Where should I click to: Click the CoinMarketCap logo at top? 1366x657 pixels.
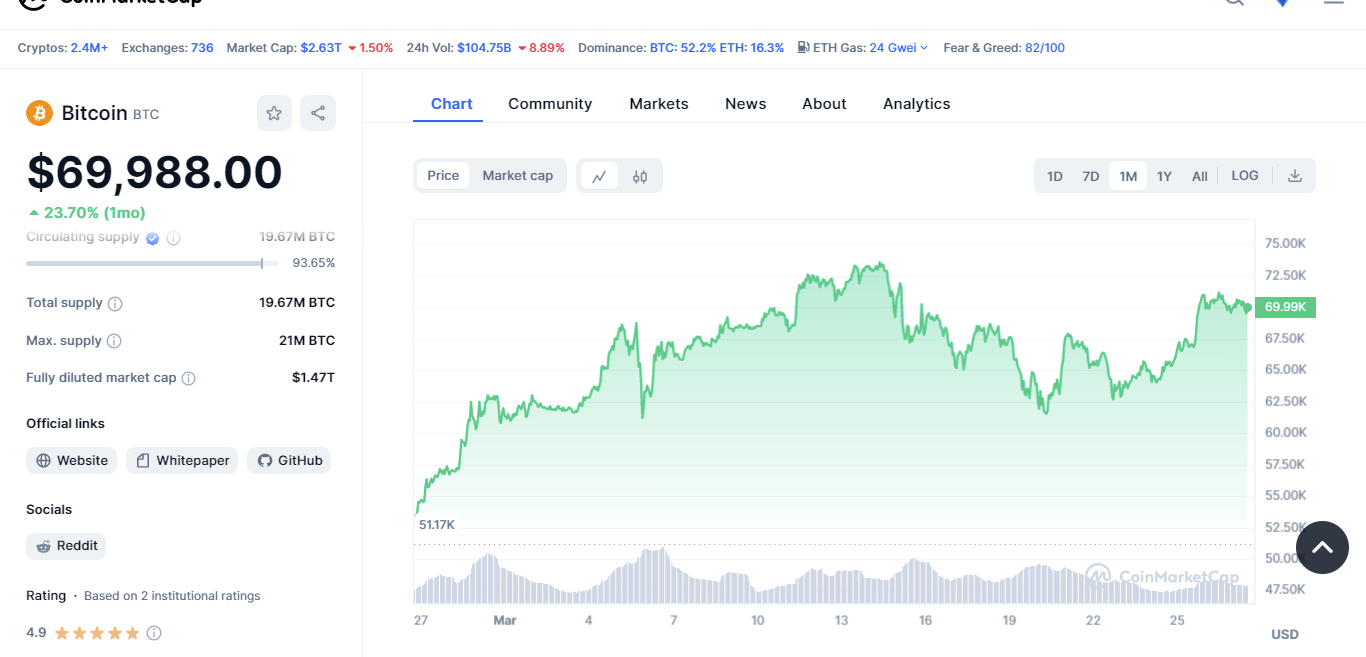tap(110, 3)
